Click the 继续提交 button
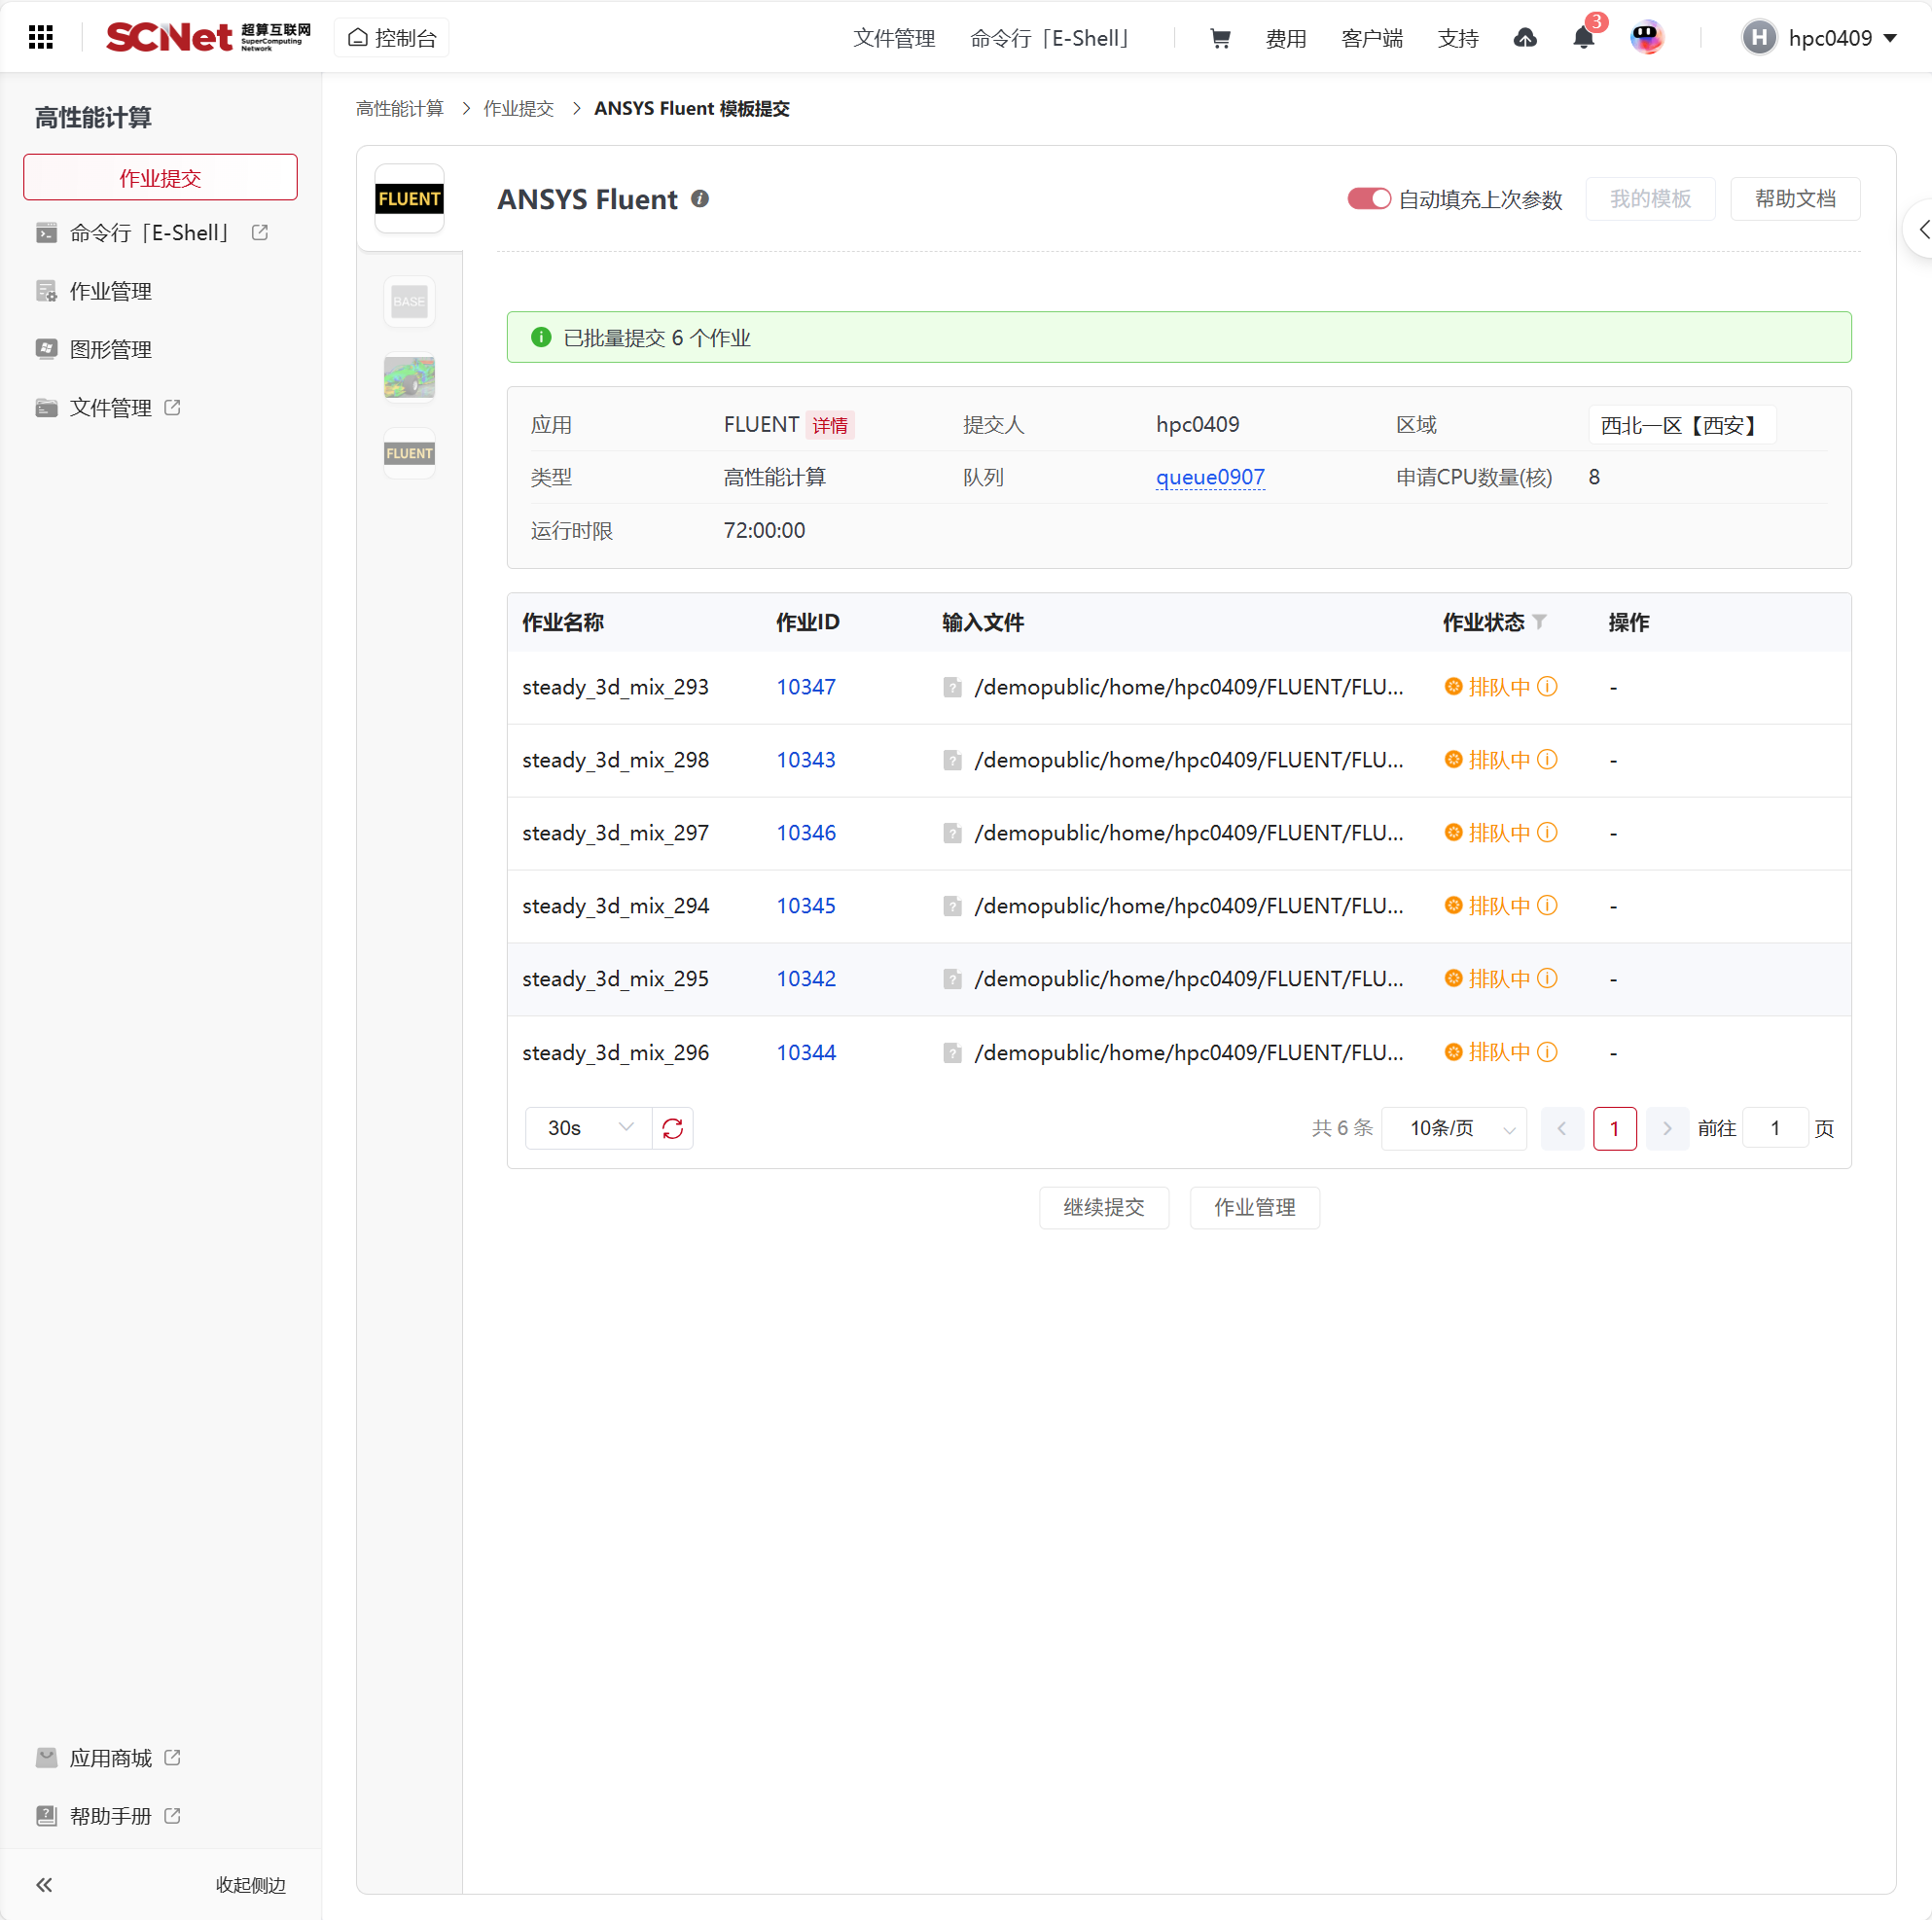The image size is (1932, 1920). [1104, 1207]
